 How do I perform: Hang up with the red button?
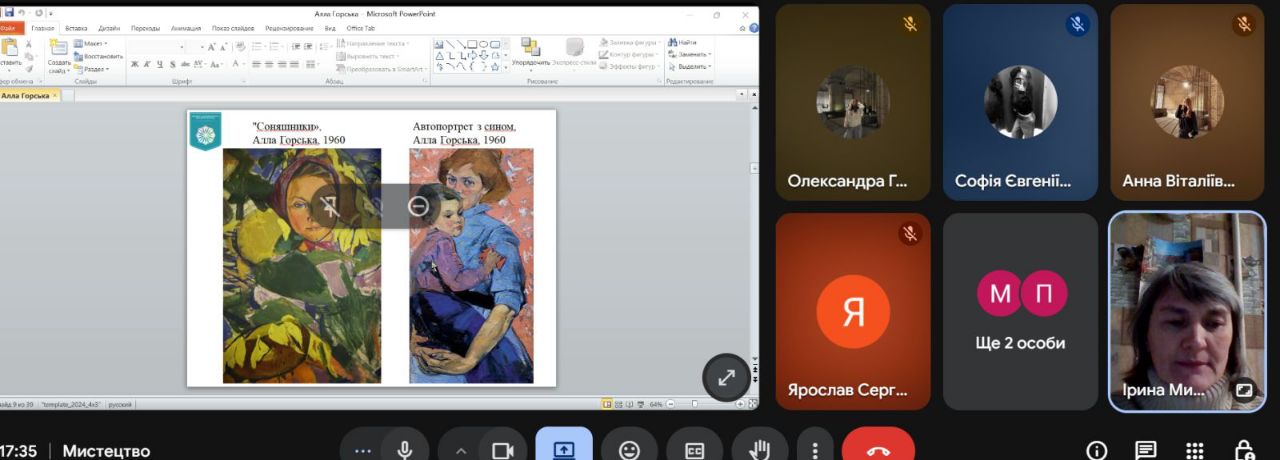click(878, 450)
